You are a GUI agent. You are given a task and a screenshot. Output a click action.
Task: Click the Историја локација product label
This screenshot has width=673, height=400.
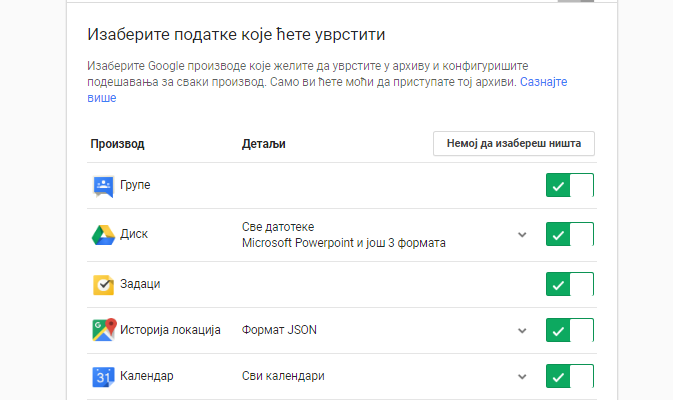(170, 330)
